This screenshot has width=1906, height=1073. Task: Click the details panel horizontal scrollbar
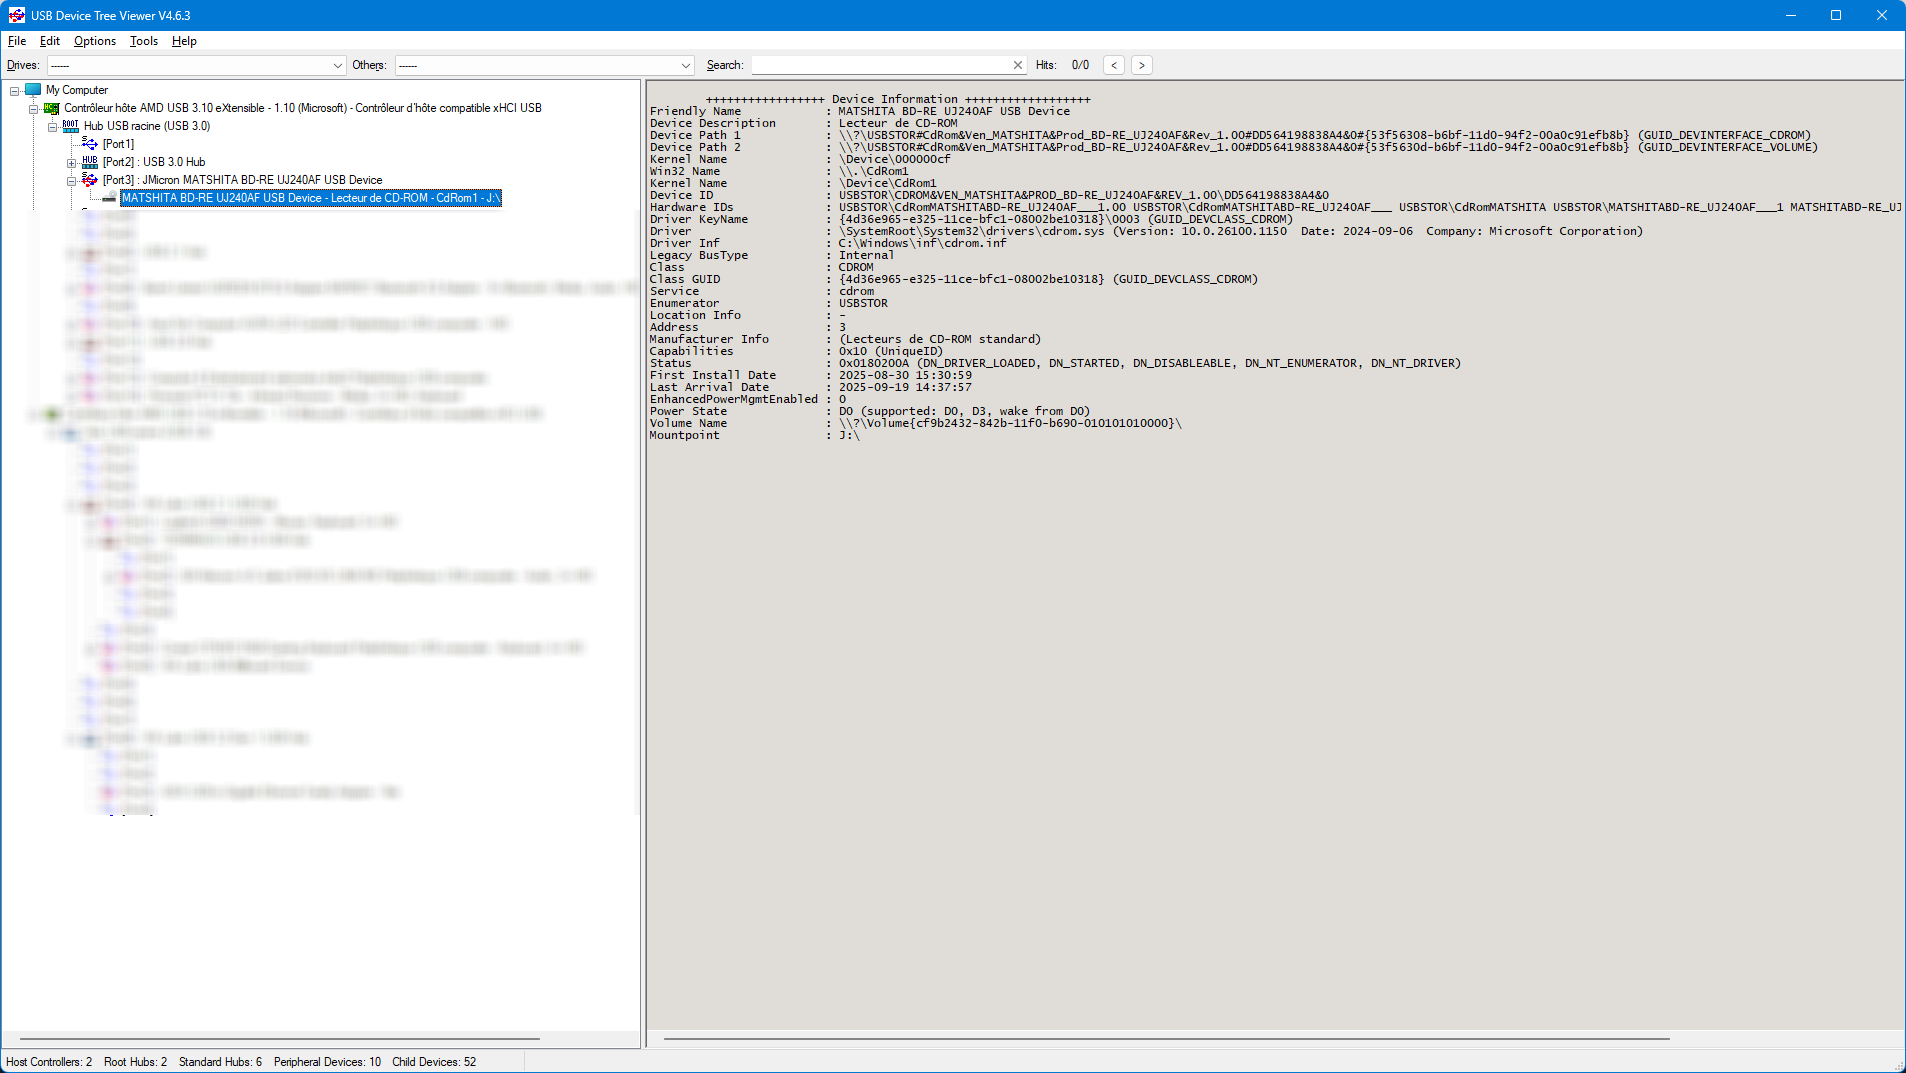pos(1167,1039)
